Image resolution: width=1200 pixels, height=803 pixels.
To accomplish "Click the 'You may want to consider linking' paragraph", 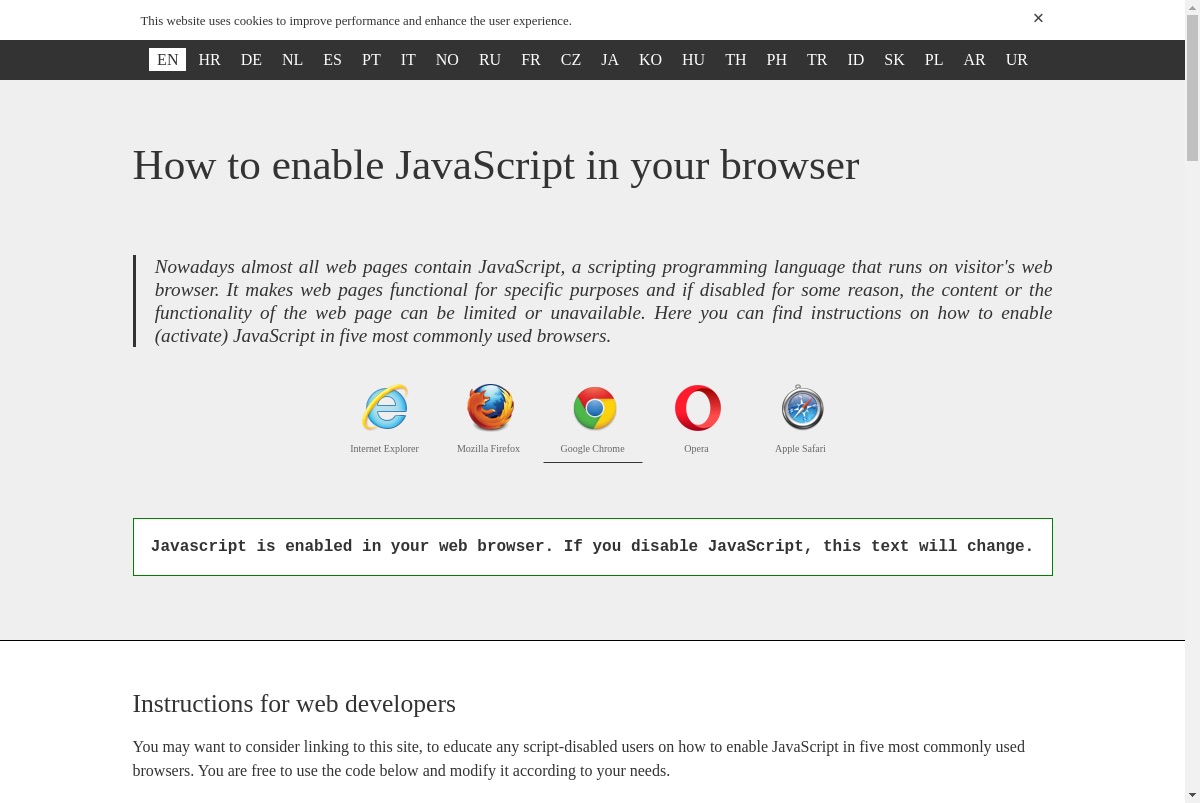I will coord(579,759).
